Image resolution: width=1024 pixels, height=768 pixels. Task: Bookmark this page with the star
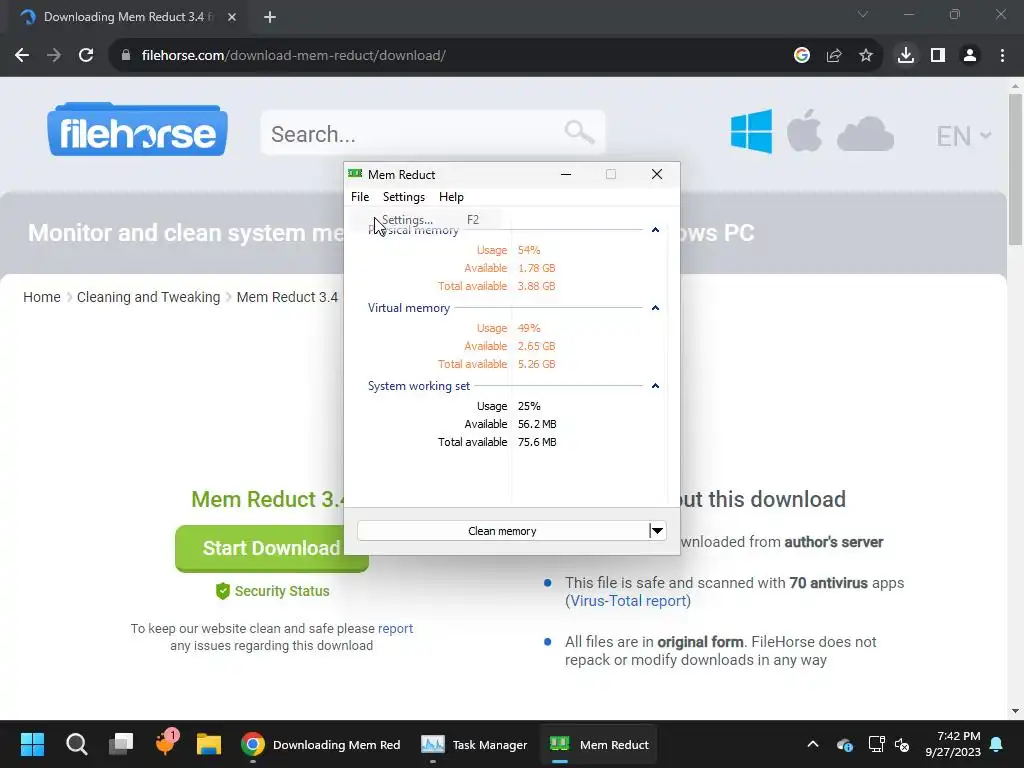click(x=866, y=56)
